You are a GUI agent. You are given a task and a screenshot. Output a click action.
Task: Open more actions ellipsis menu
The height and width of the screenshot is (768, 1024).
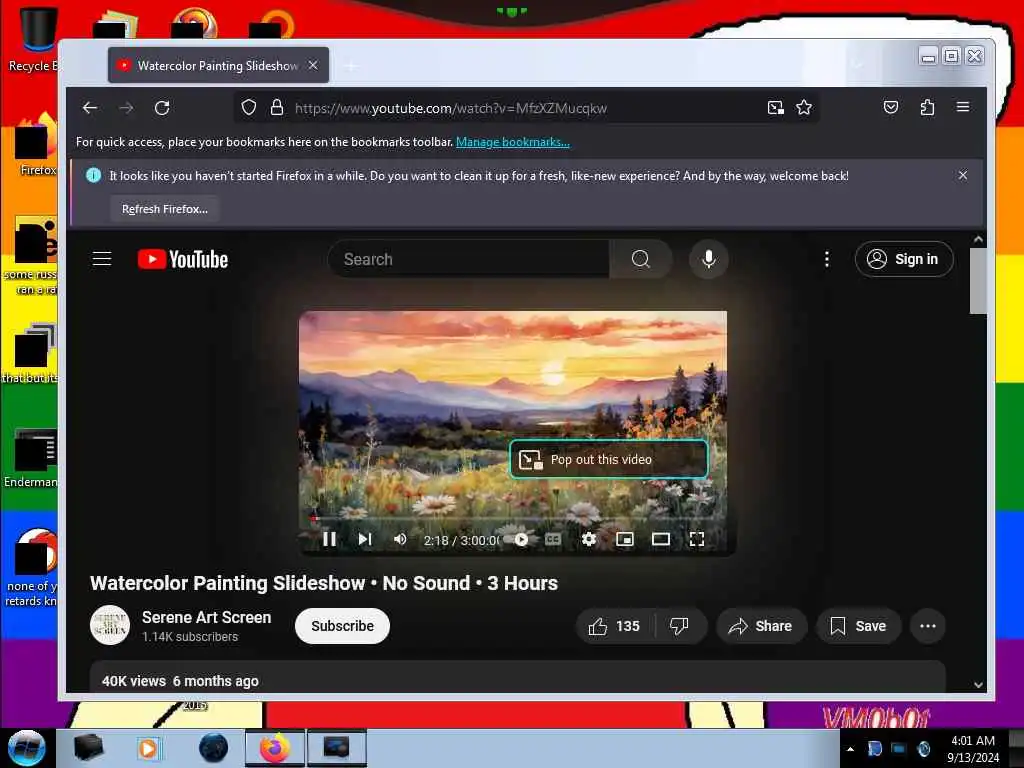click(x=927, y=626)
